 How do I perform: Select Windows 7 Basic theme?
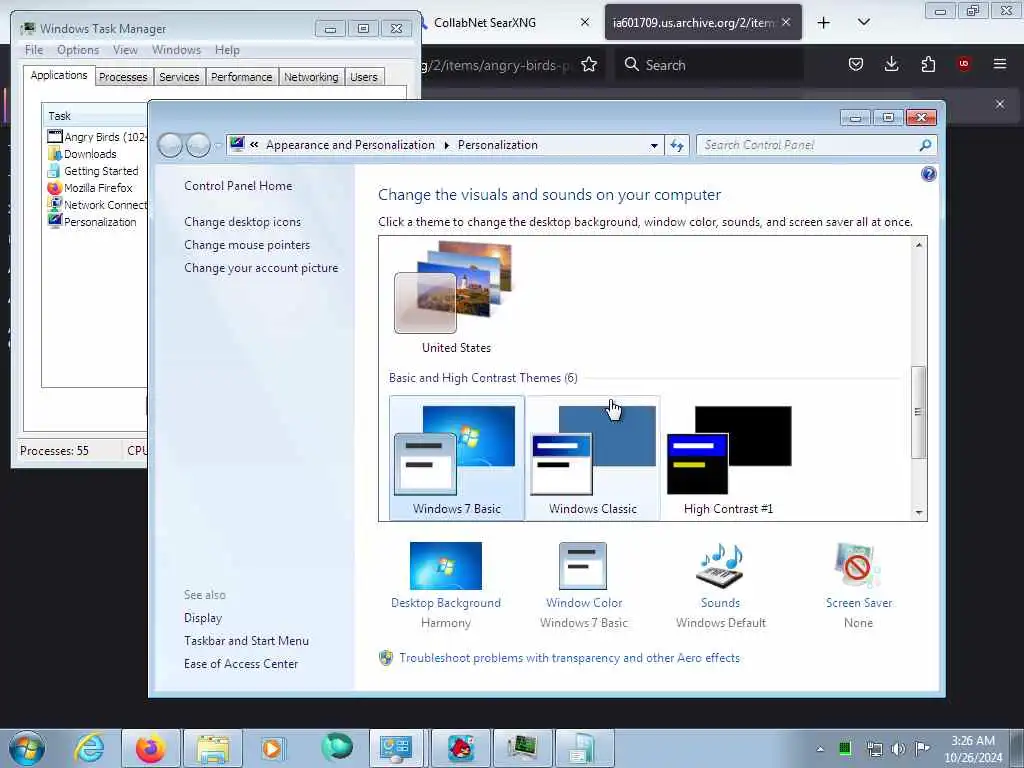pos(456,458)
